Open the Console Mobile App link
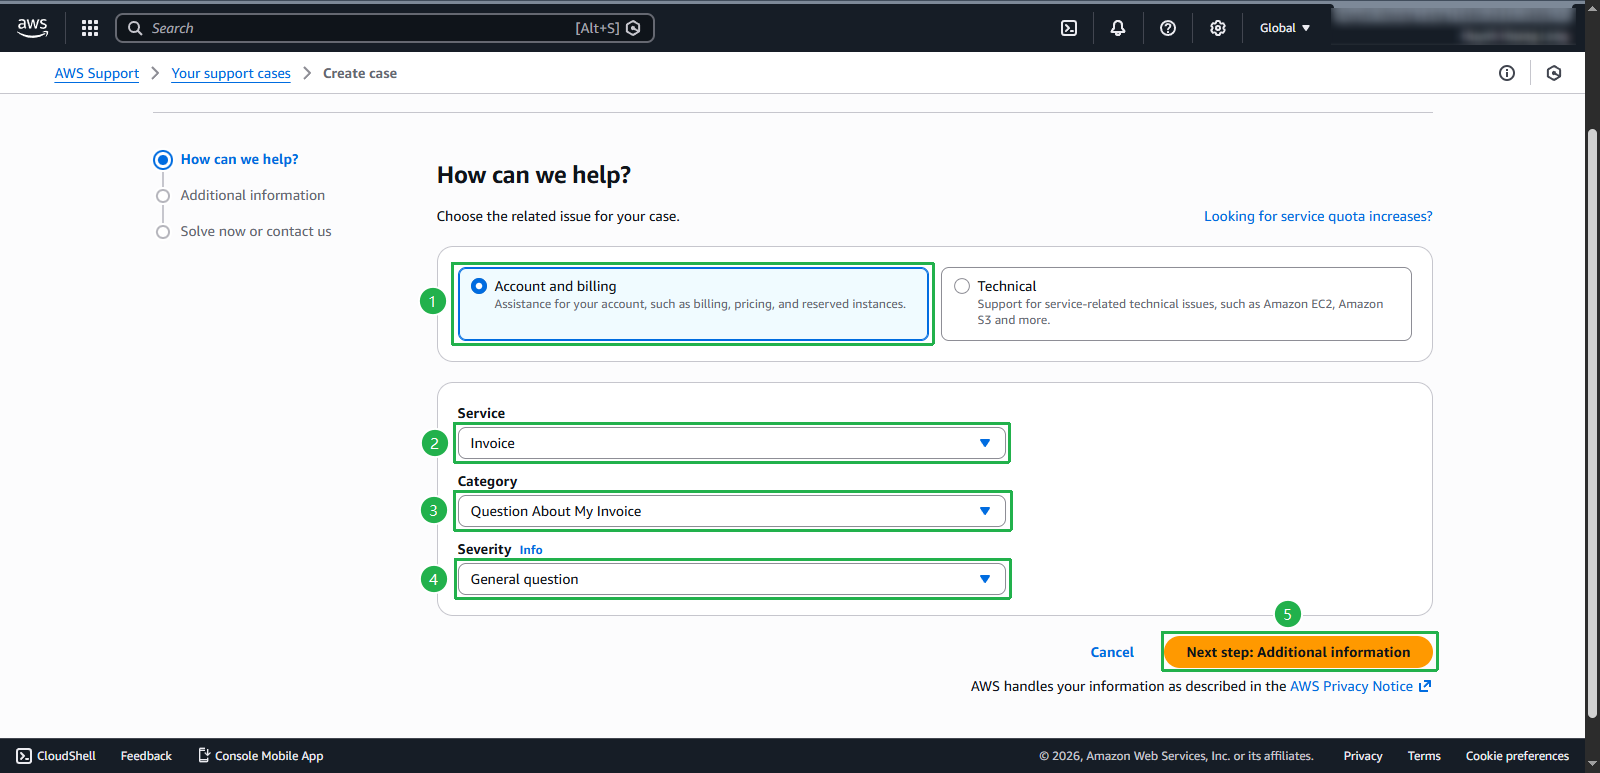Screen dimensions: 1600x773 269,756
